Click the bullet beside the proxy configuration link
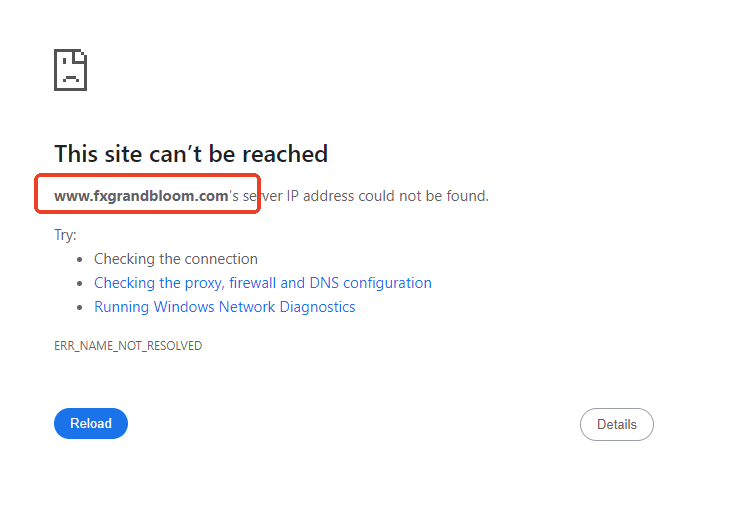The image size is (749, 519). click(80, 283)
